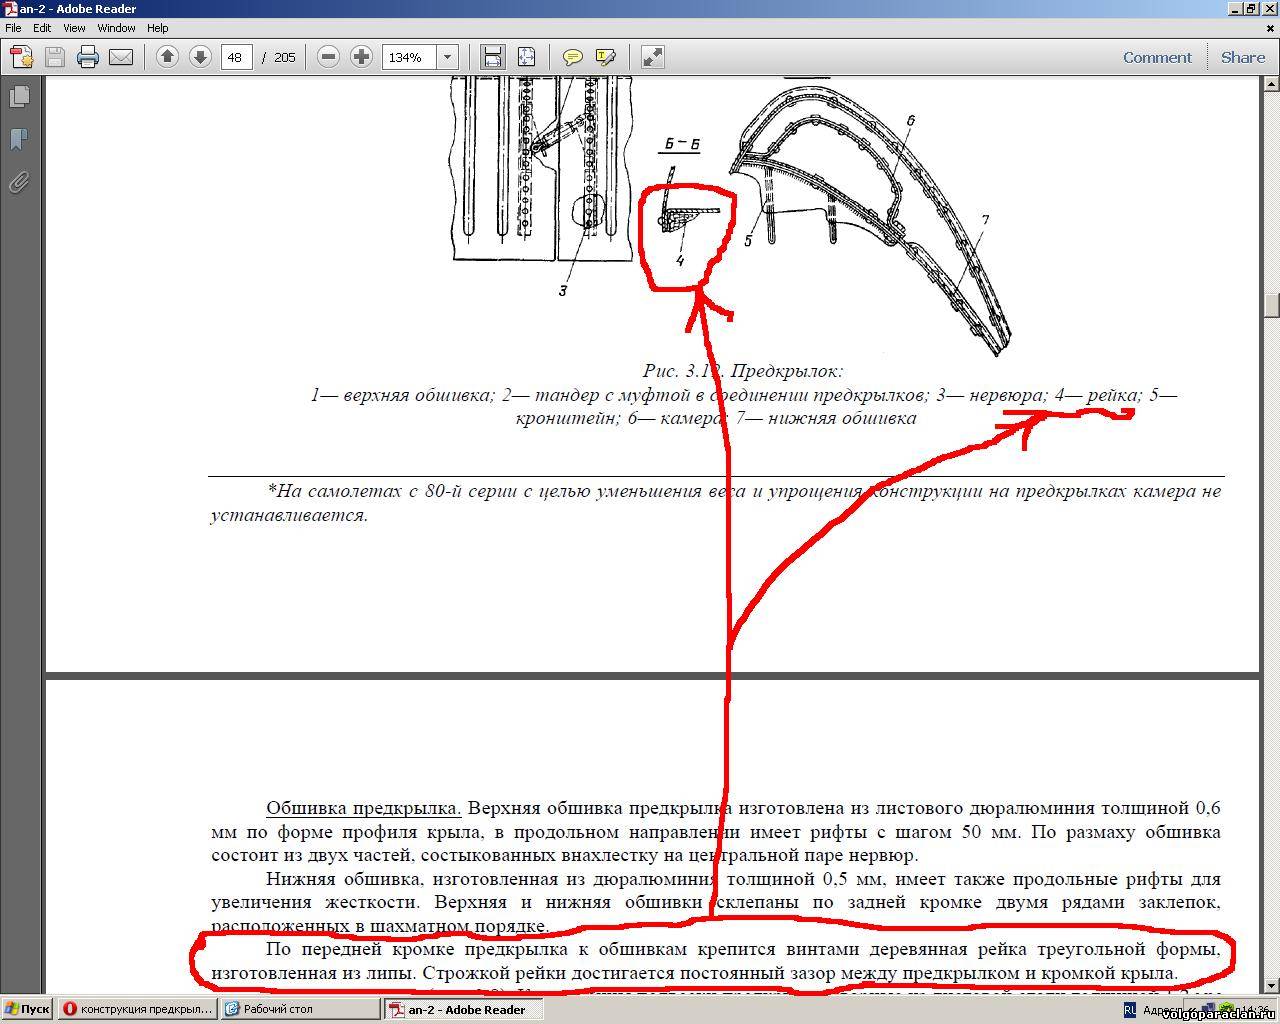Click the Save file icon

click(55, 57)
